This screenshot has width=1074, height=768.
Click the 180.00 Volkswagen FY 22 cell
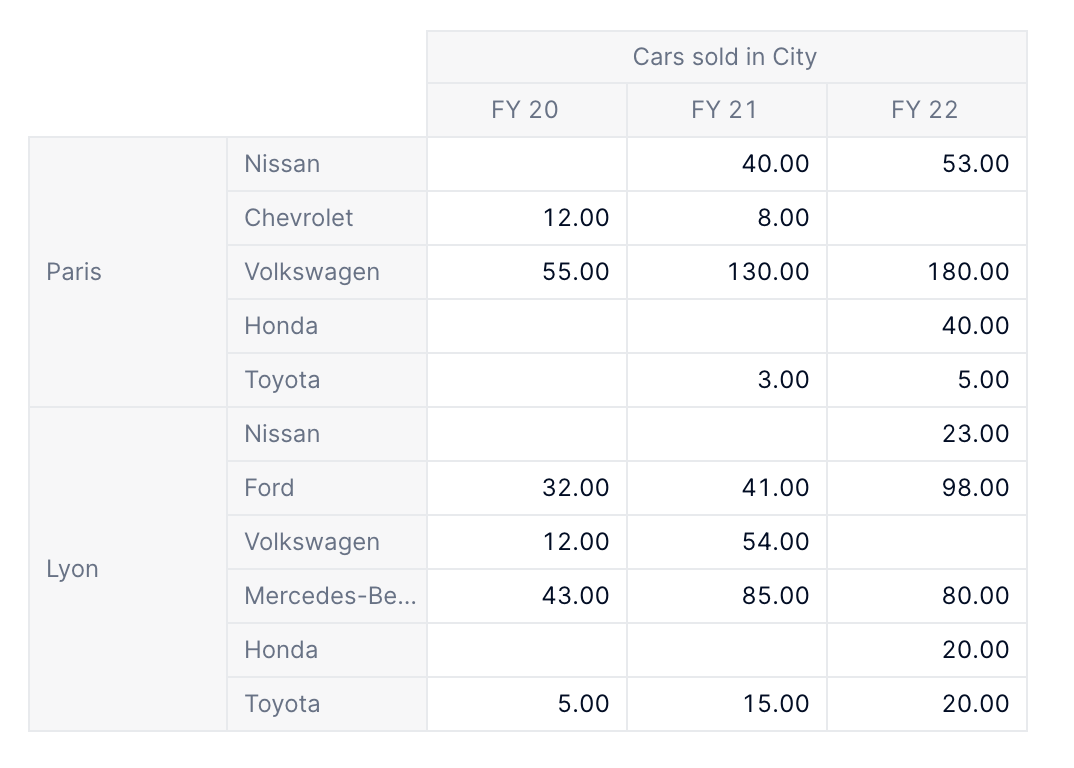click(x=926, y=272)
